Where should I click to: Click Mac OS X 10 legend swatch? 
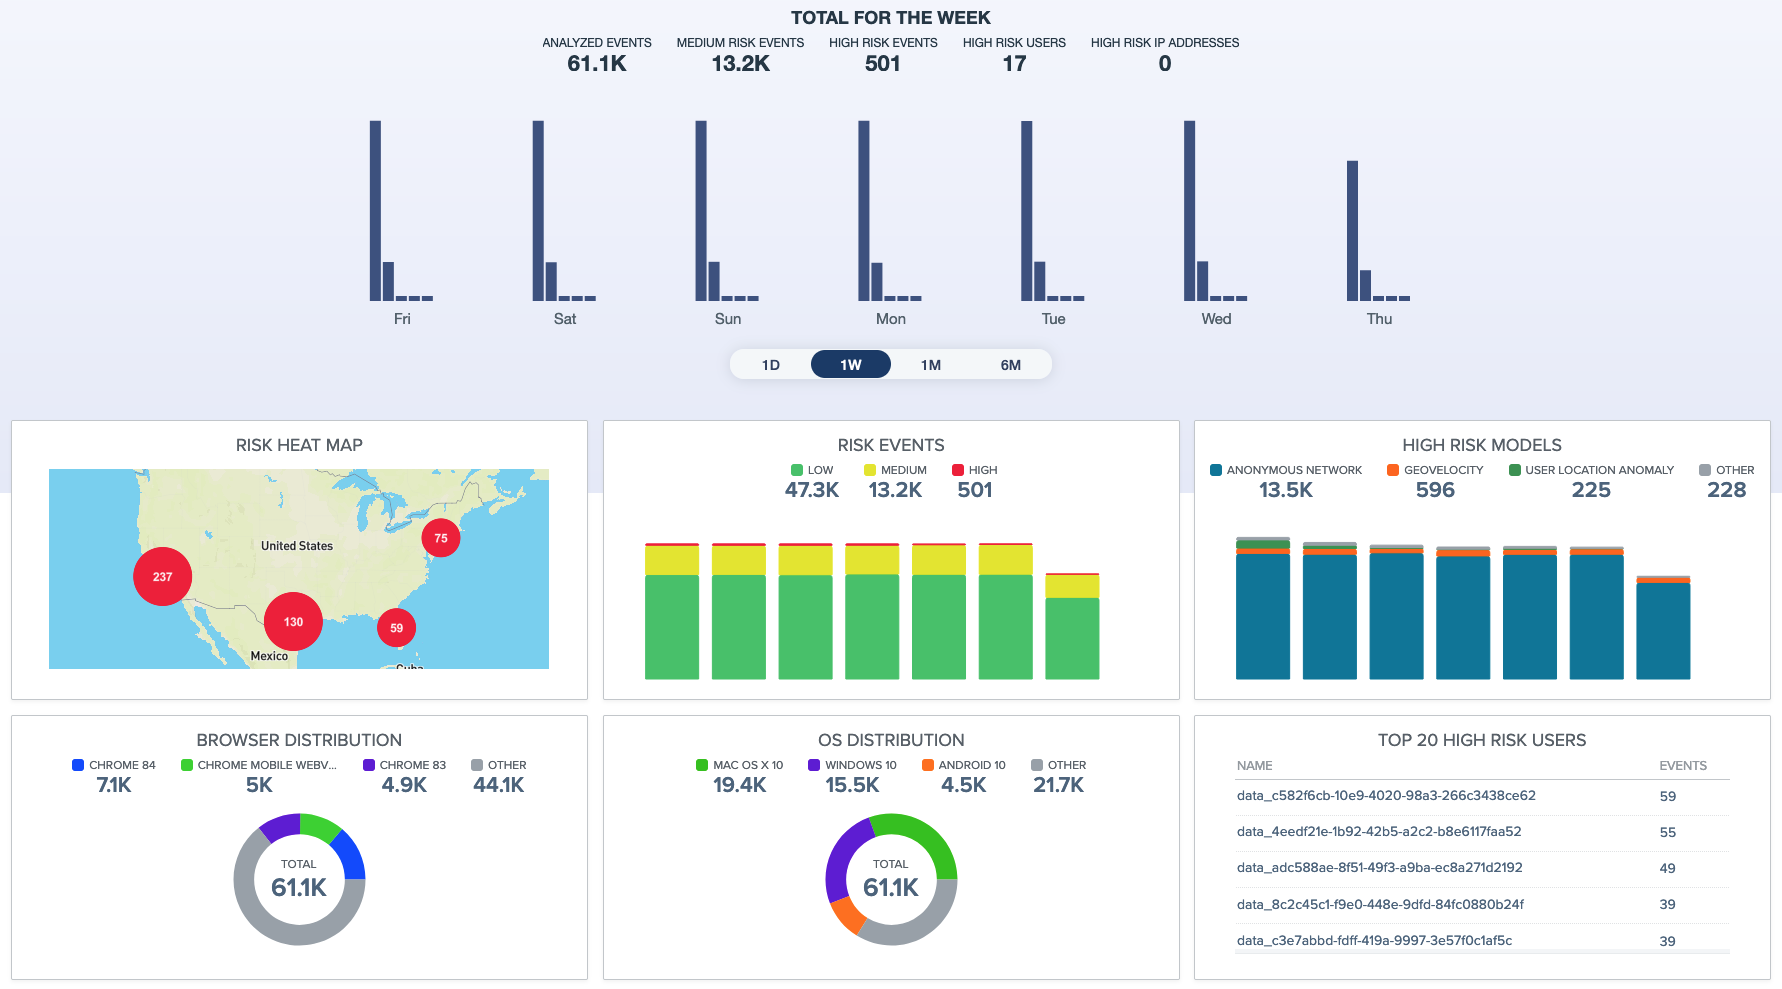pos(702,765)
